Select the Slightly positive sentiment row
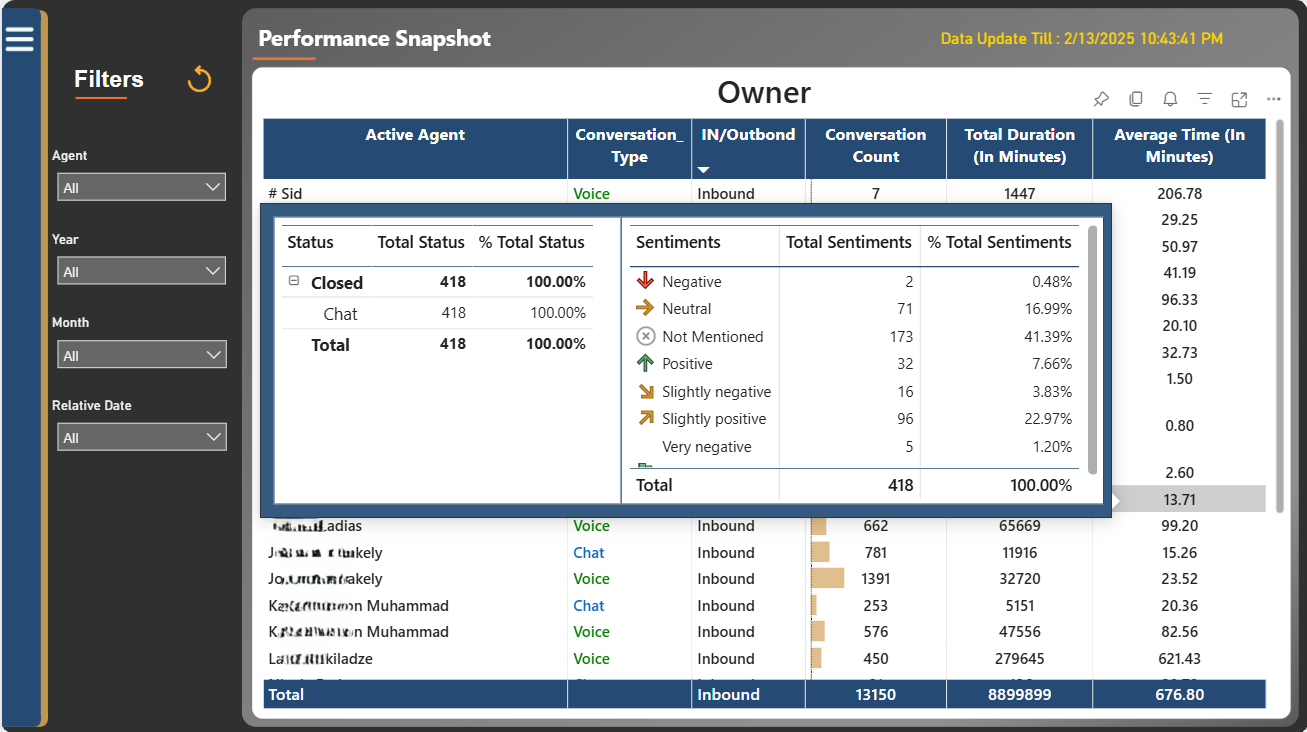Screen dimensions: 1307x732 coord(854,419)
